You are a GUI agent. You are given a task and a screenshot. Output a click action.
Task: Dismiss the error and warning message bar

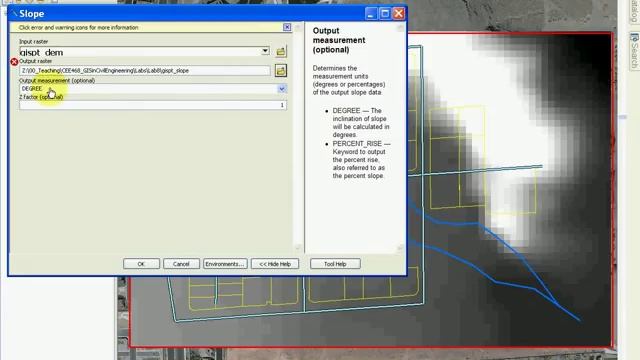tap(287, 27)
